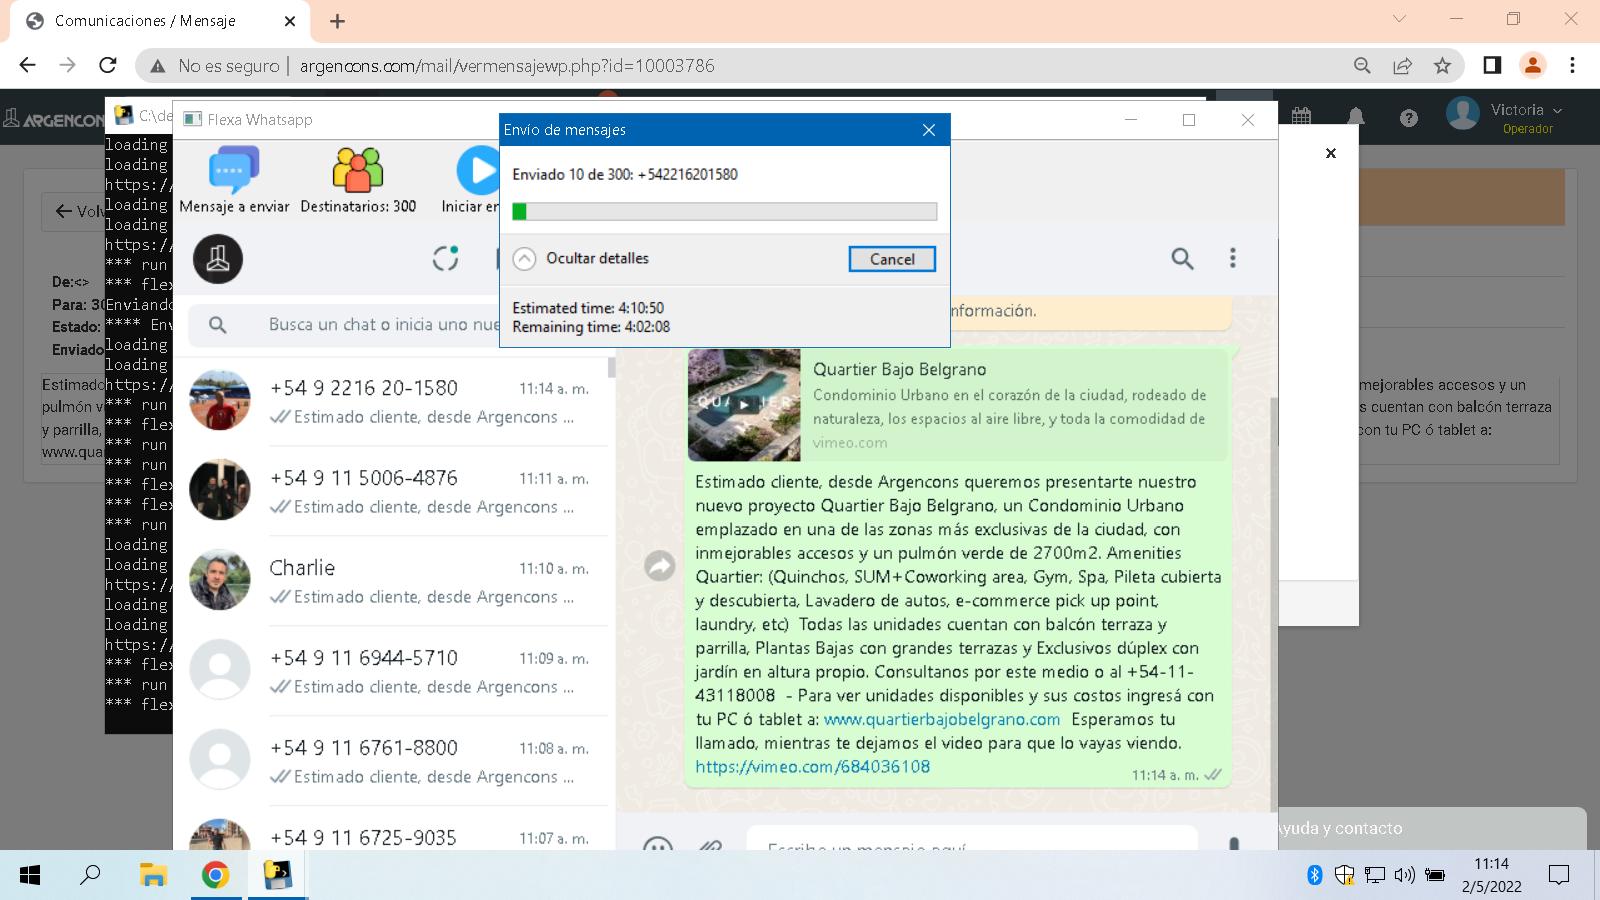Open the Windows notification center

tap(1559, 875)
